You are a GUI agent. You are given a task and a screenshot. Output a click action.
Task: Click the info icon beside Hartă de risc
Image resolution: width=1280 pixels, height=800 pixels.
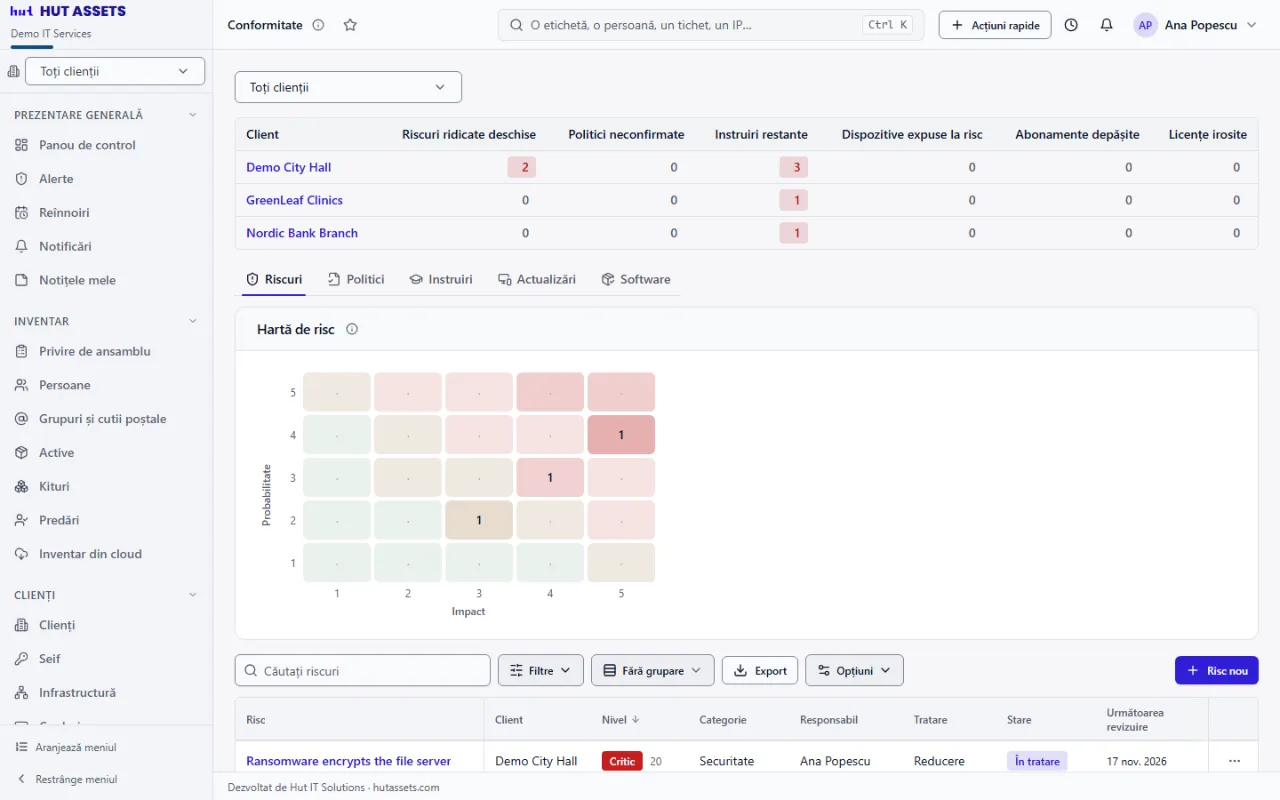tap(352, 329)
